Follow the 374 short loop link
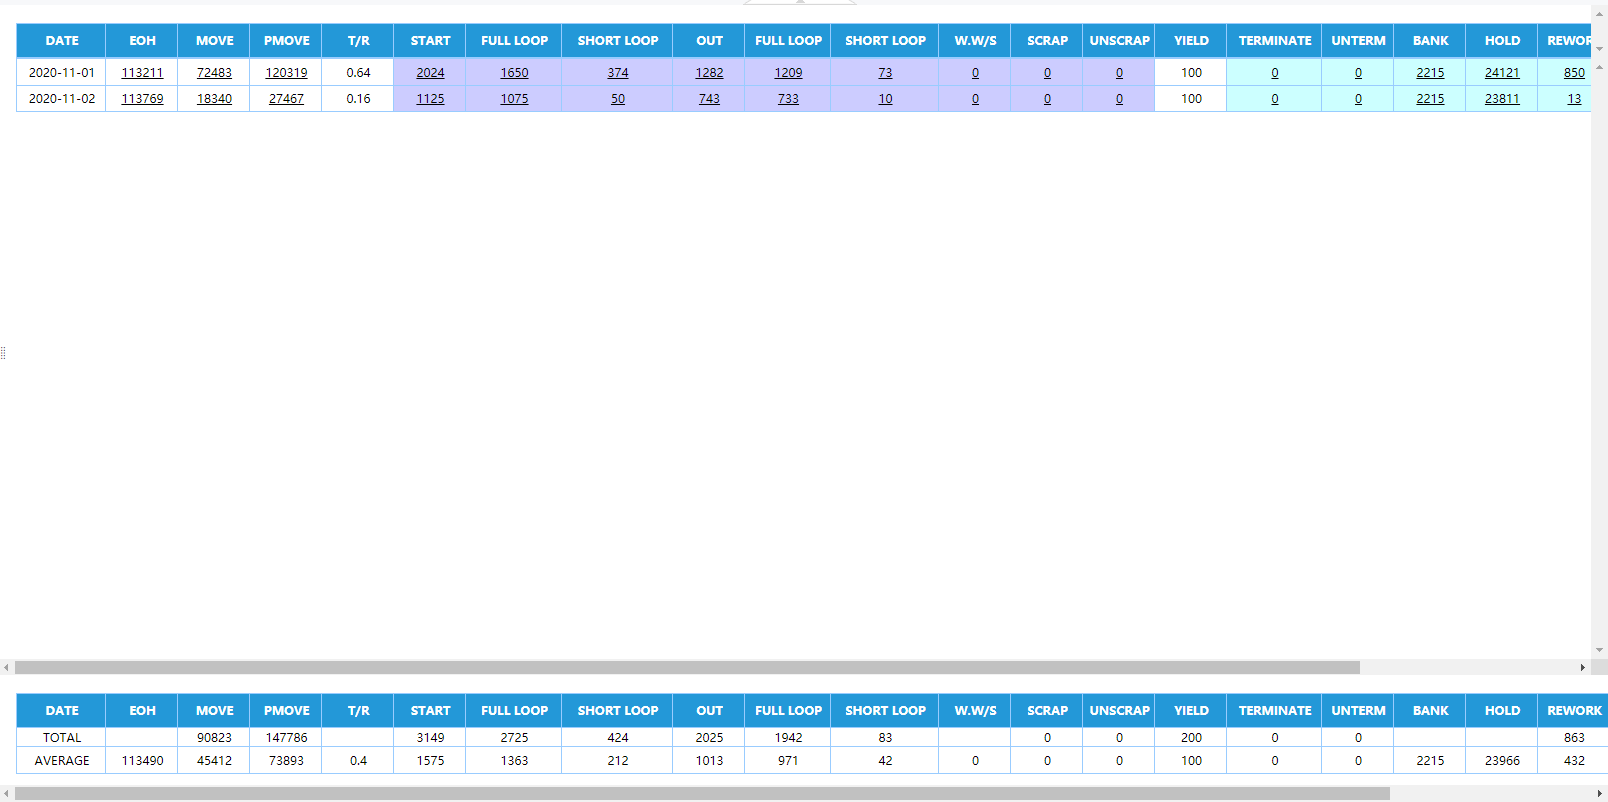The width and height of the screenshot is (1608, 802). 618,73
